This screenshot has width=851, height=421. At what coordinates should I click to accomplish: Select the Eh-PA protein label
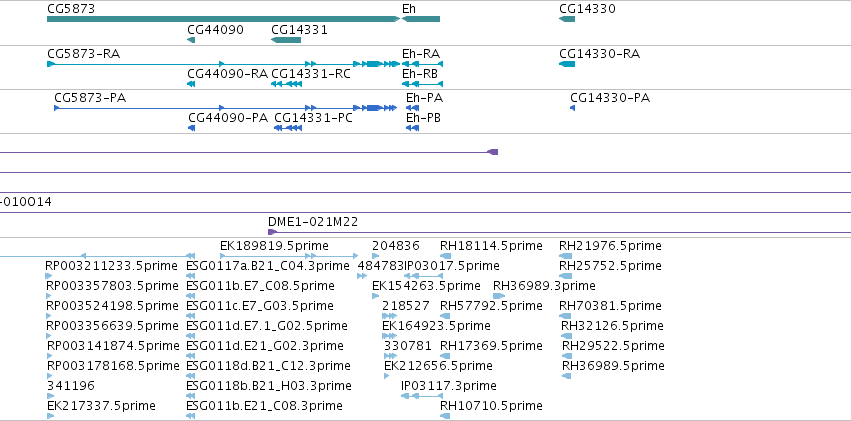[x=424, y=98]
